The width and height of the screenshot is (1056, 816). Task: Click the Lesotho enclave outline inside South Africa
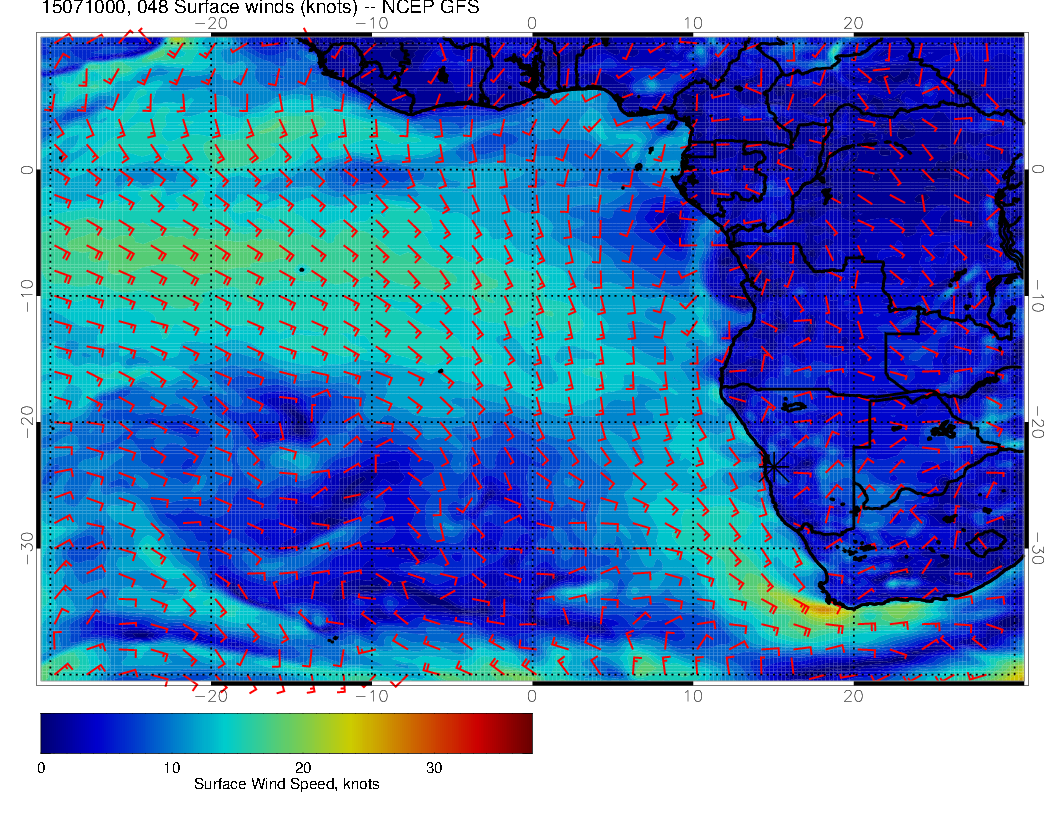[x=986, y=542]
